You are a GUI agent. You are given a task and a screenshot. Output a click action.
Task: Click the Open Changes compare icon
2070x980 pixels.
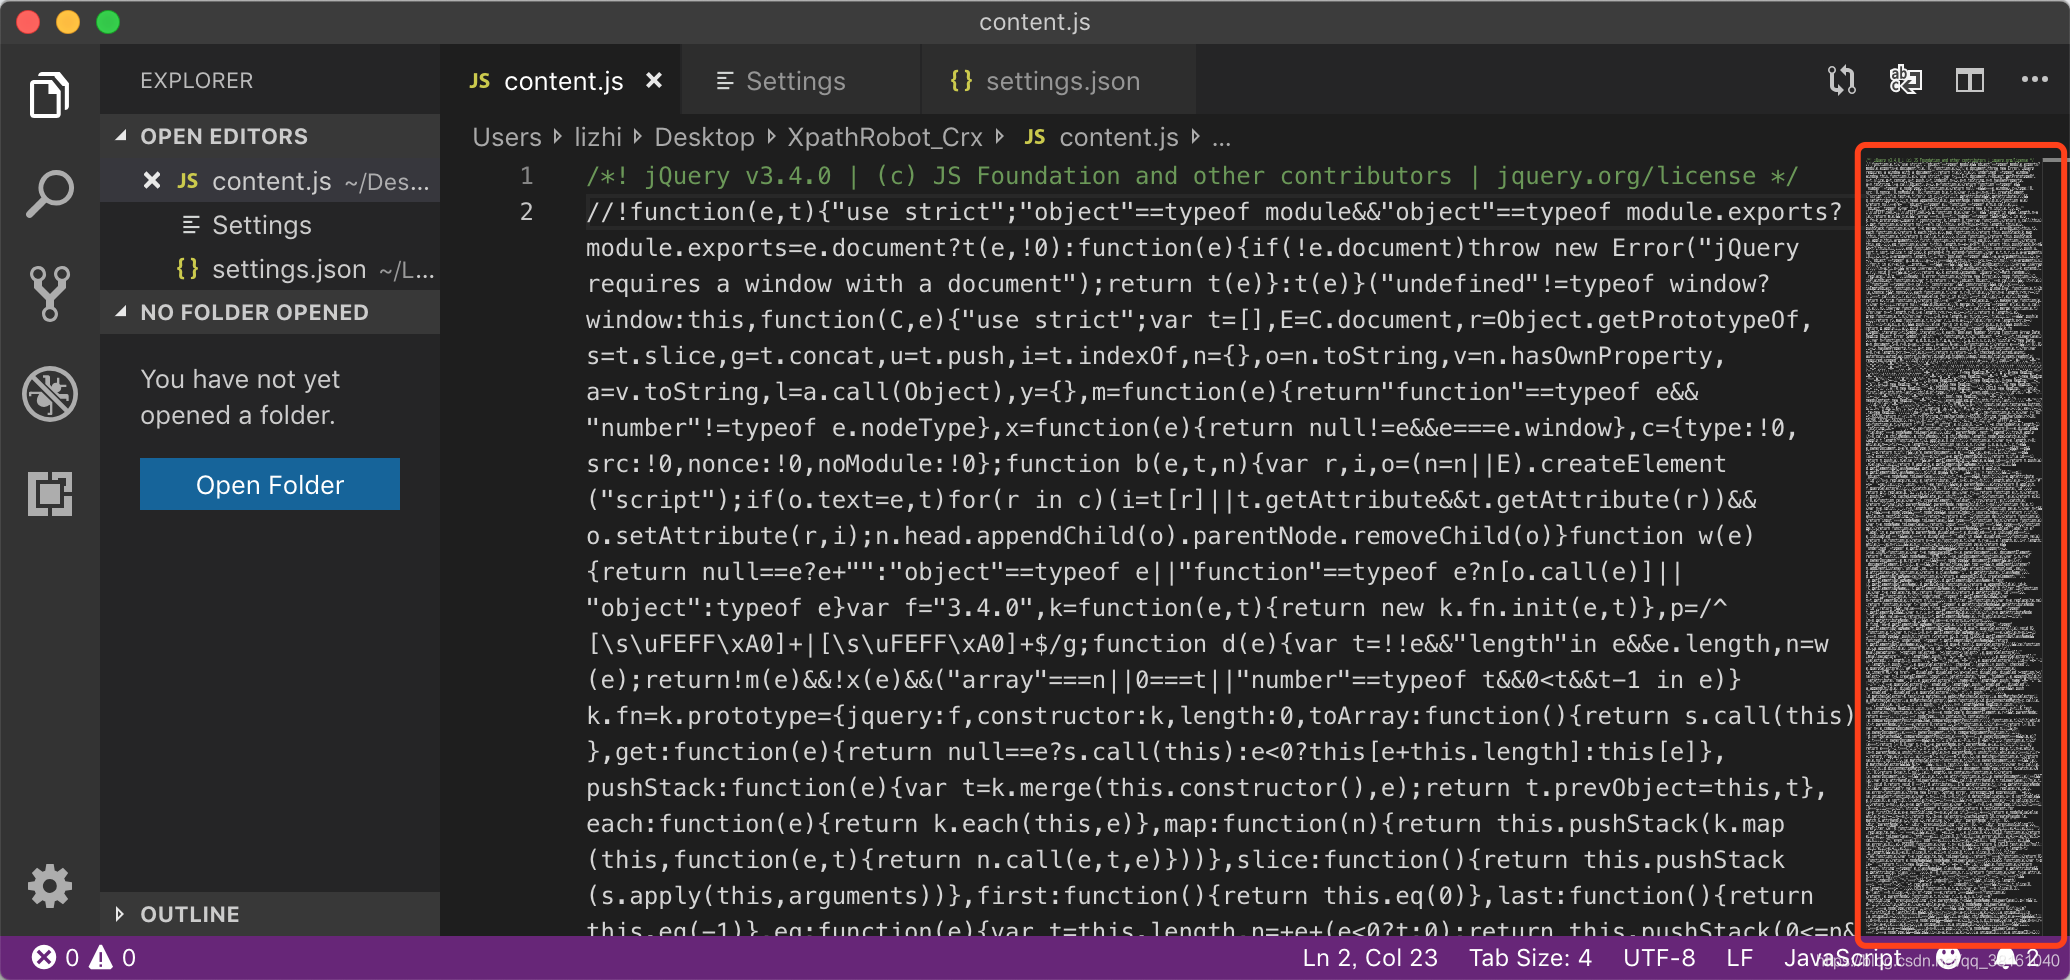1841,80
